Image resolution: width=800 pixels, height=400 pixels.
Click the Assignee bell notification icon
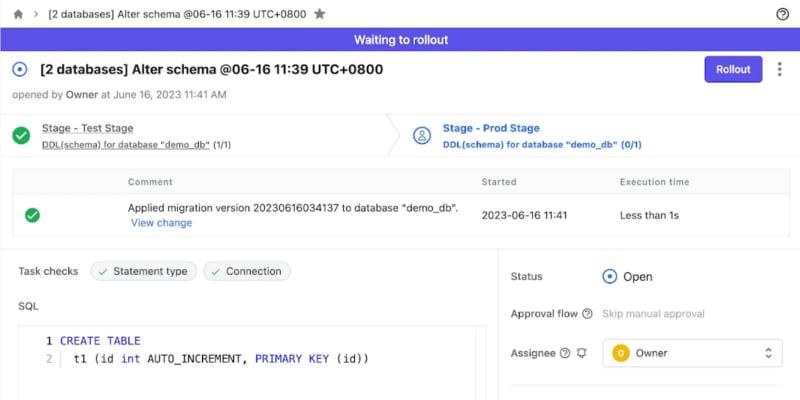581,353
